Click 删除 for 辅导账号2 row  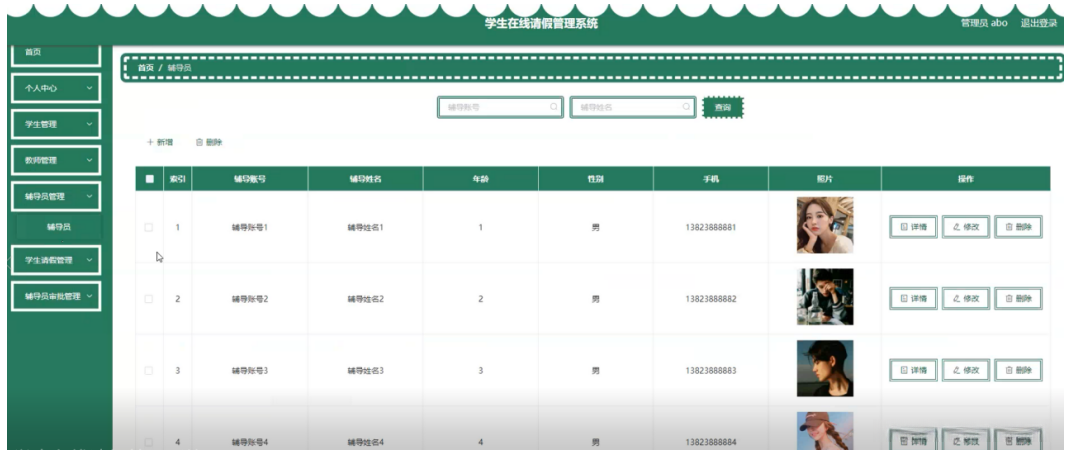coord(1018,298)
